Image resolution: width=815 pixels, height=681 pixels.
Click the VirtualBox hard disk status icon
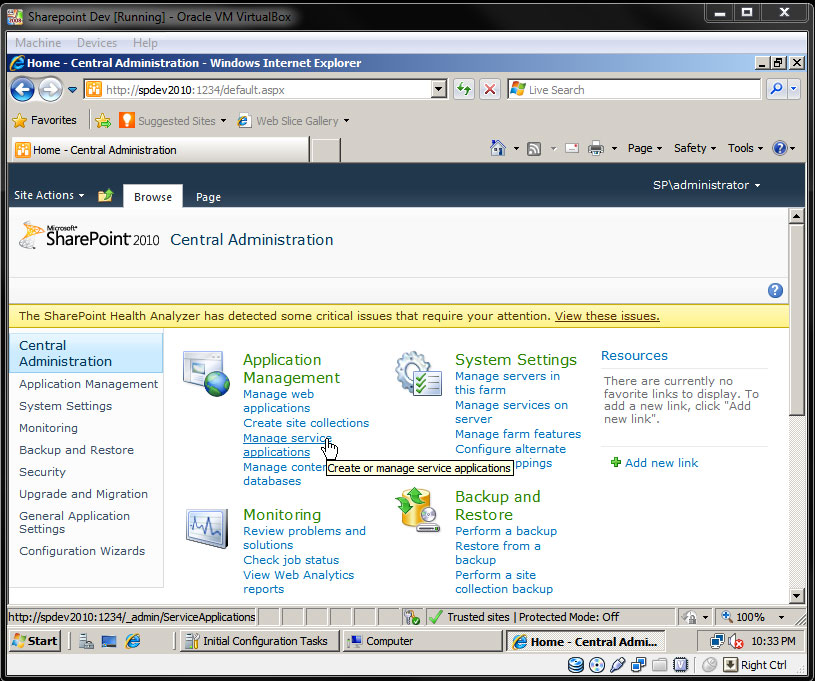pyautogui.click(x=575, y=664)
